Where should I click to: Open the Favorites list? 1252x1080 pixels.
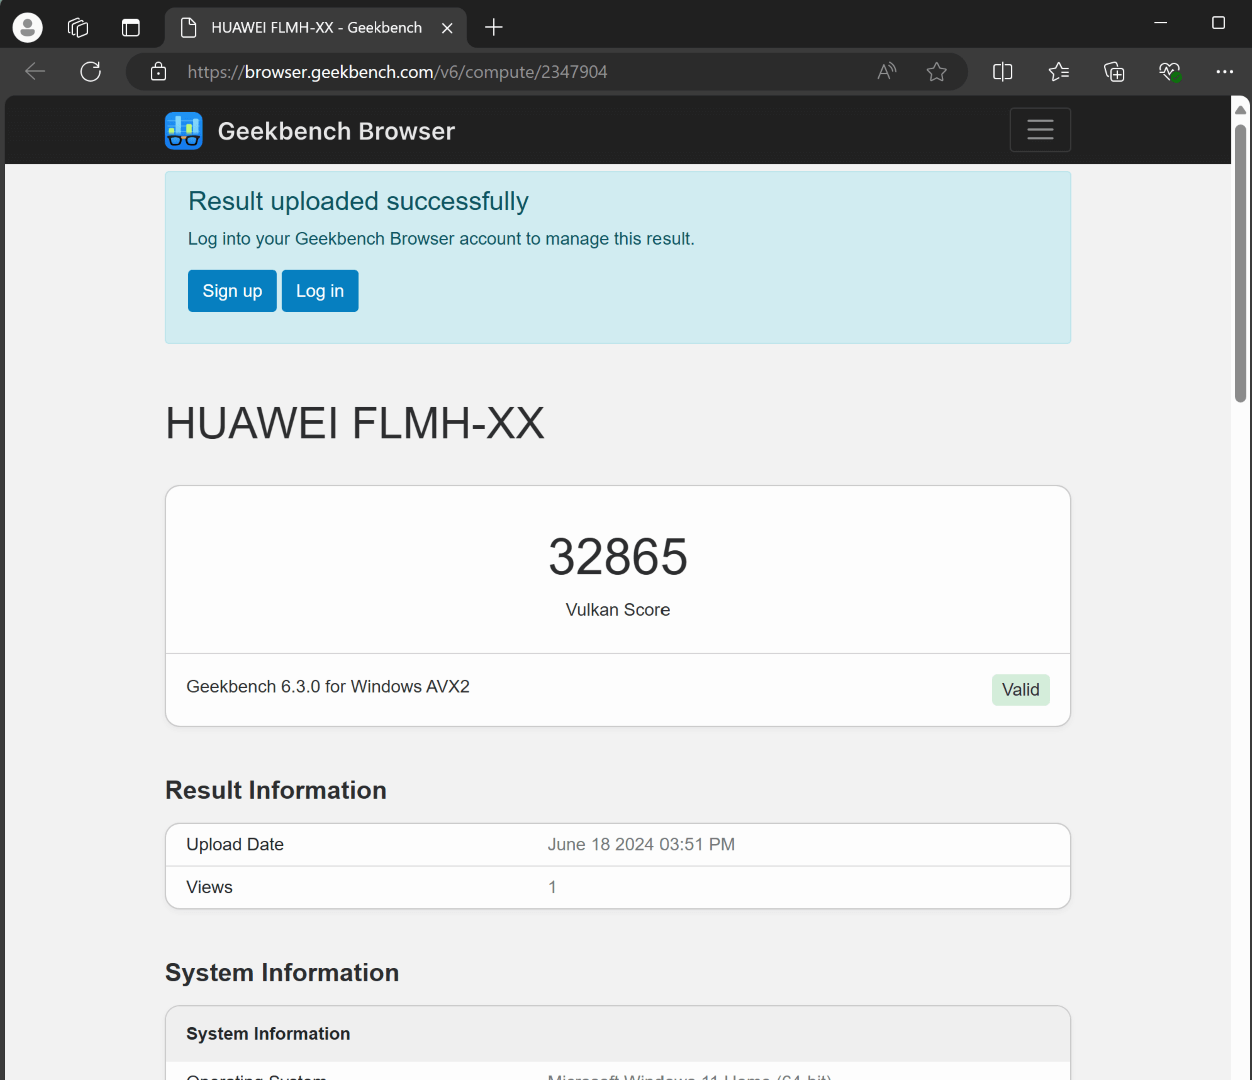1058,71
